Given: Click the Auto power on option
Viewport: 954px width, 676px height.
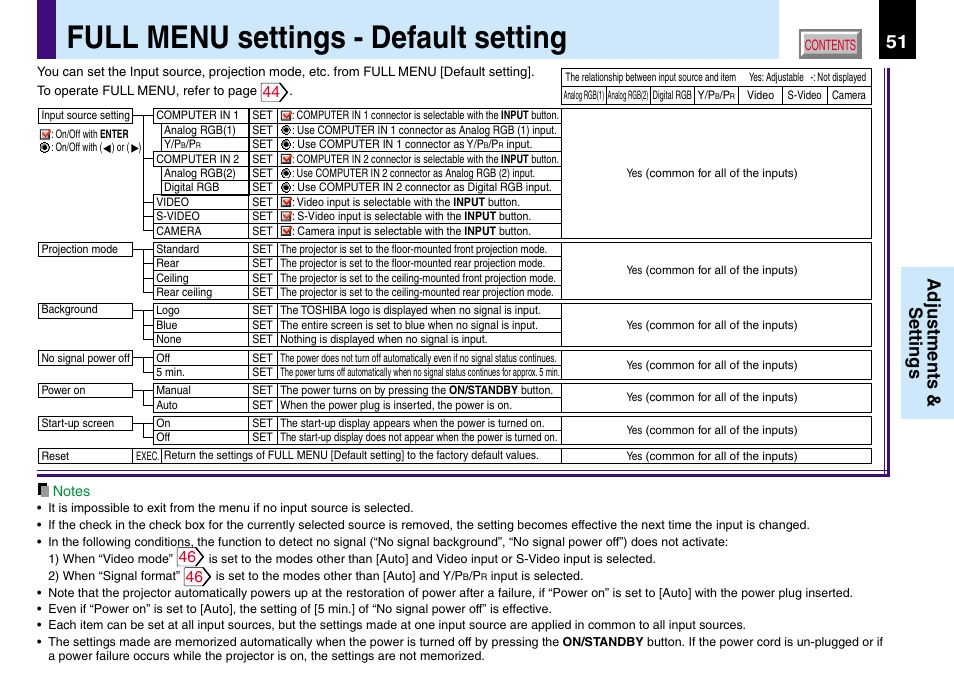Looking at the screenshot, I should click(x=201, y=405).
